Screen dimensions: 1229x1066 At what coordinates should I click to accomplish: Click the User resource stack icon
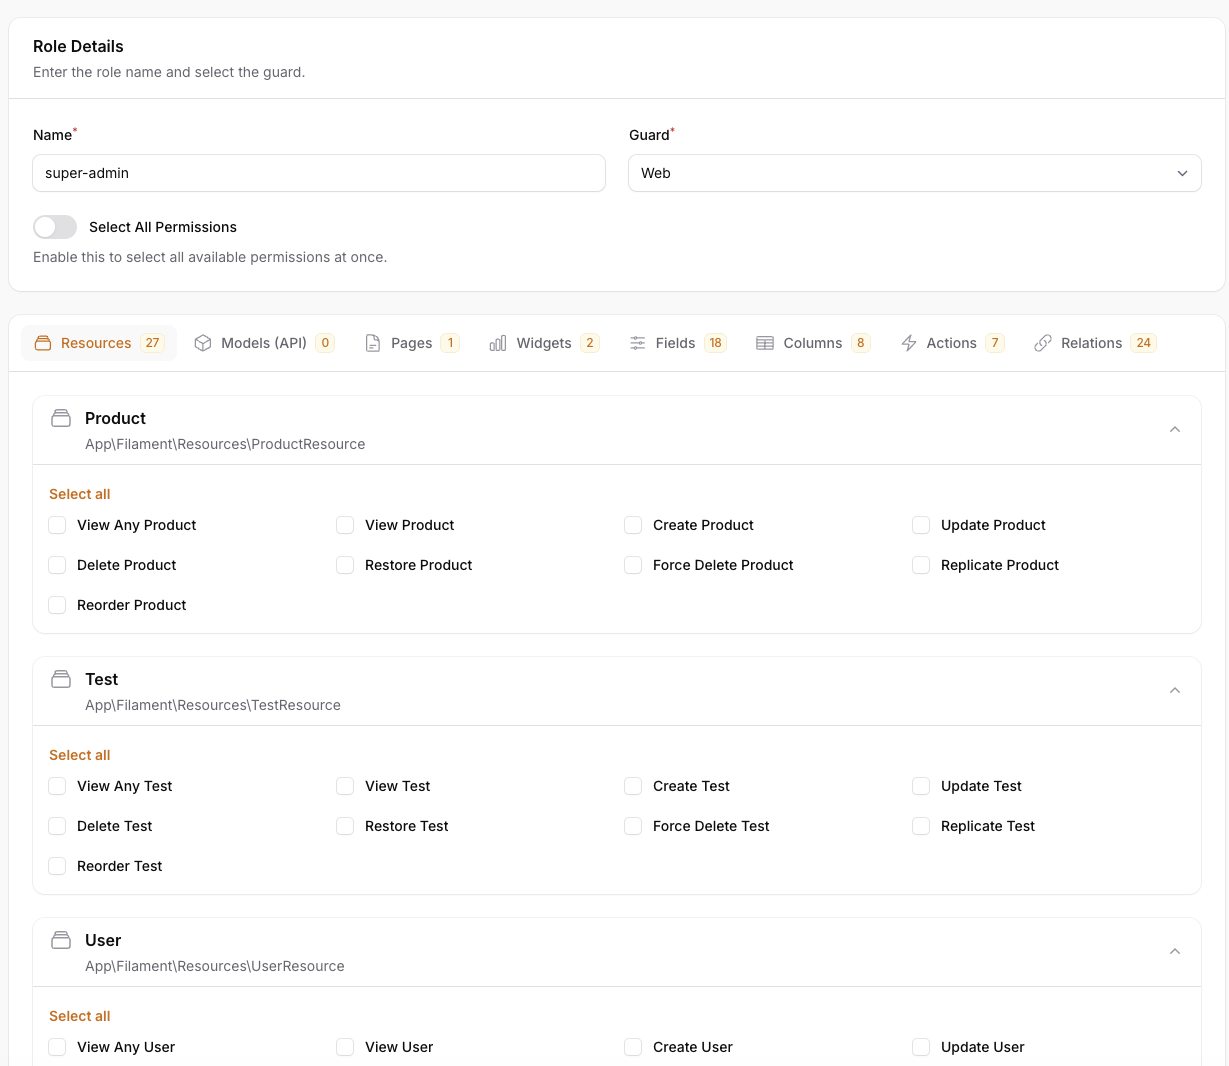click(61, 940)
